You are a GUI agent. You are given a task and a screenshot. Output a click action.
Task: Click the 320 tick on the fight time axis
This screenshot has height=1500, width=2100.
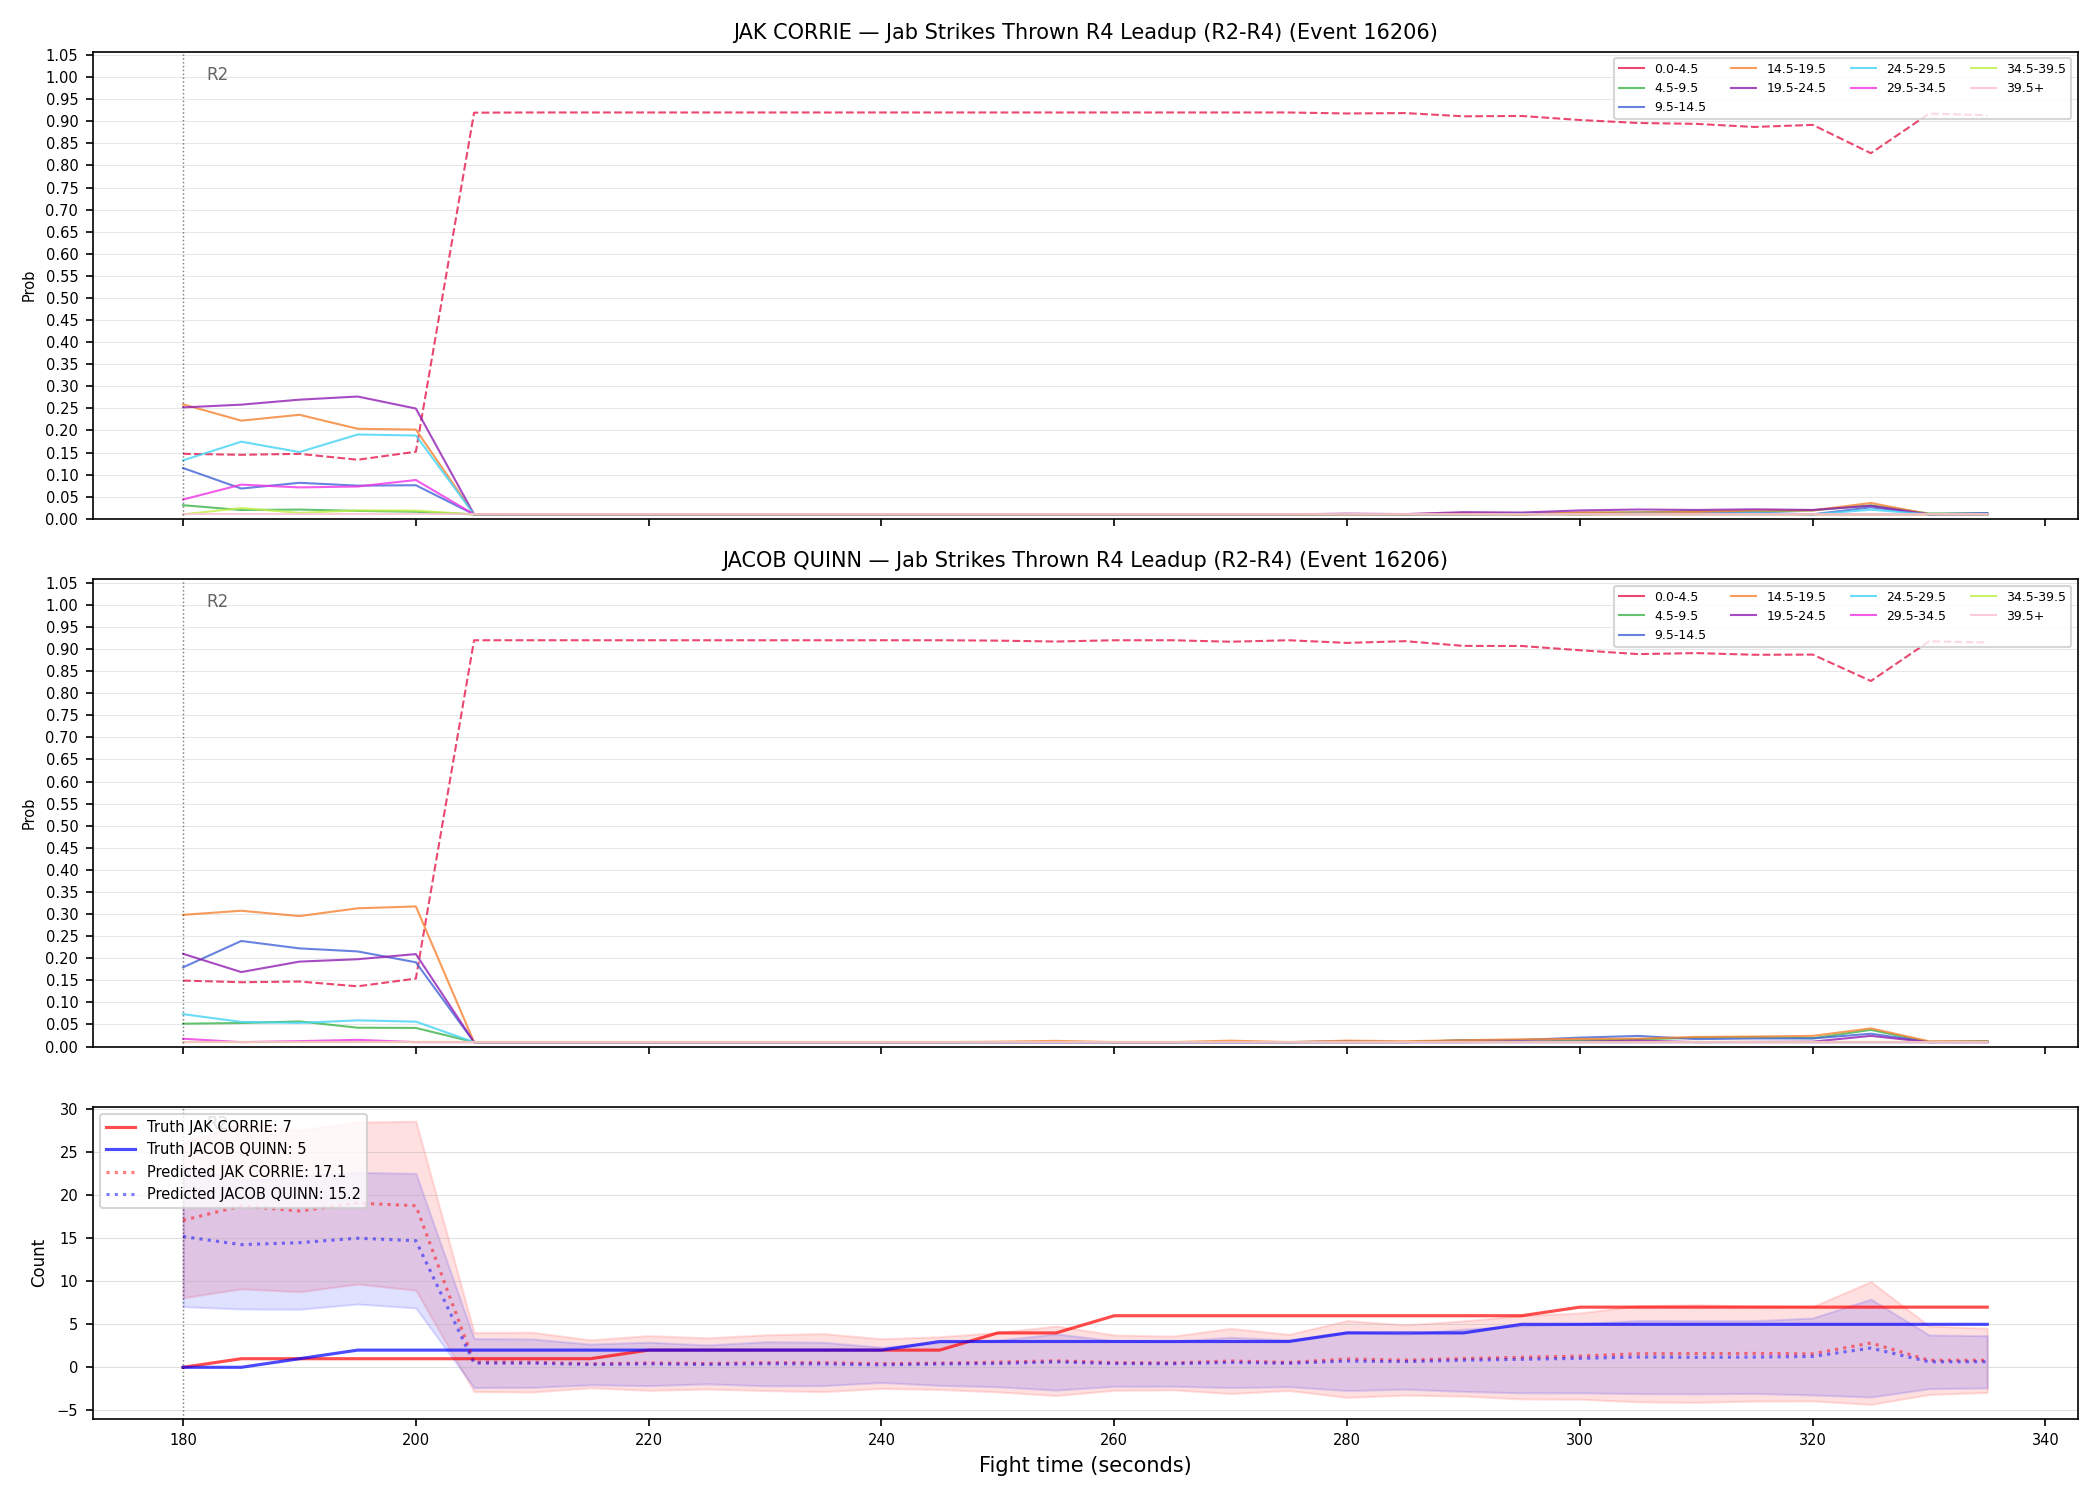coord(1812,1440)
